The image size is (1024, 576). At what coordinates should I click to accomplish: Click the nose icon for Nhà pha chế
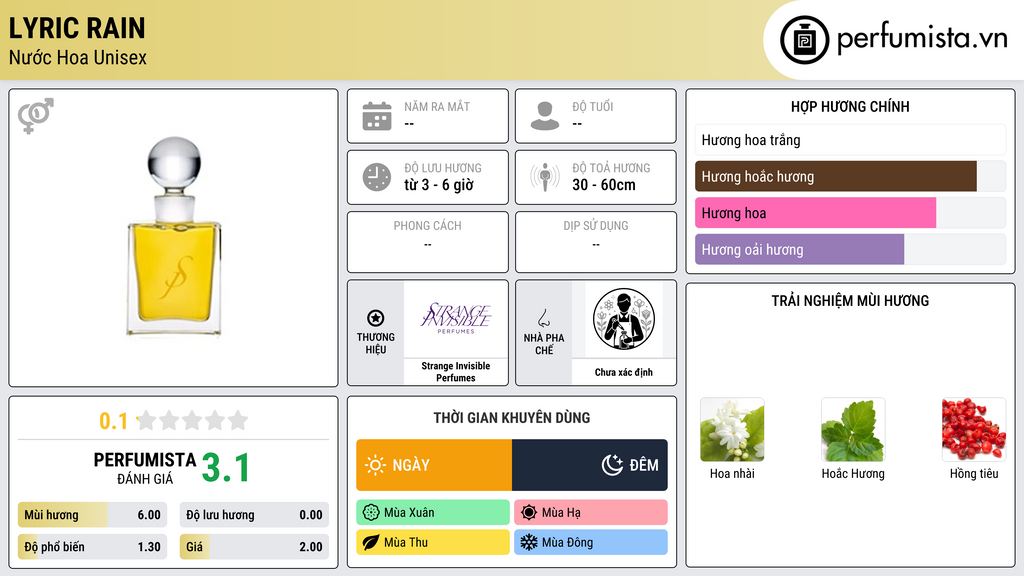(x=543, y=318)
